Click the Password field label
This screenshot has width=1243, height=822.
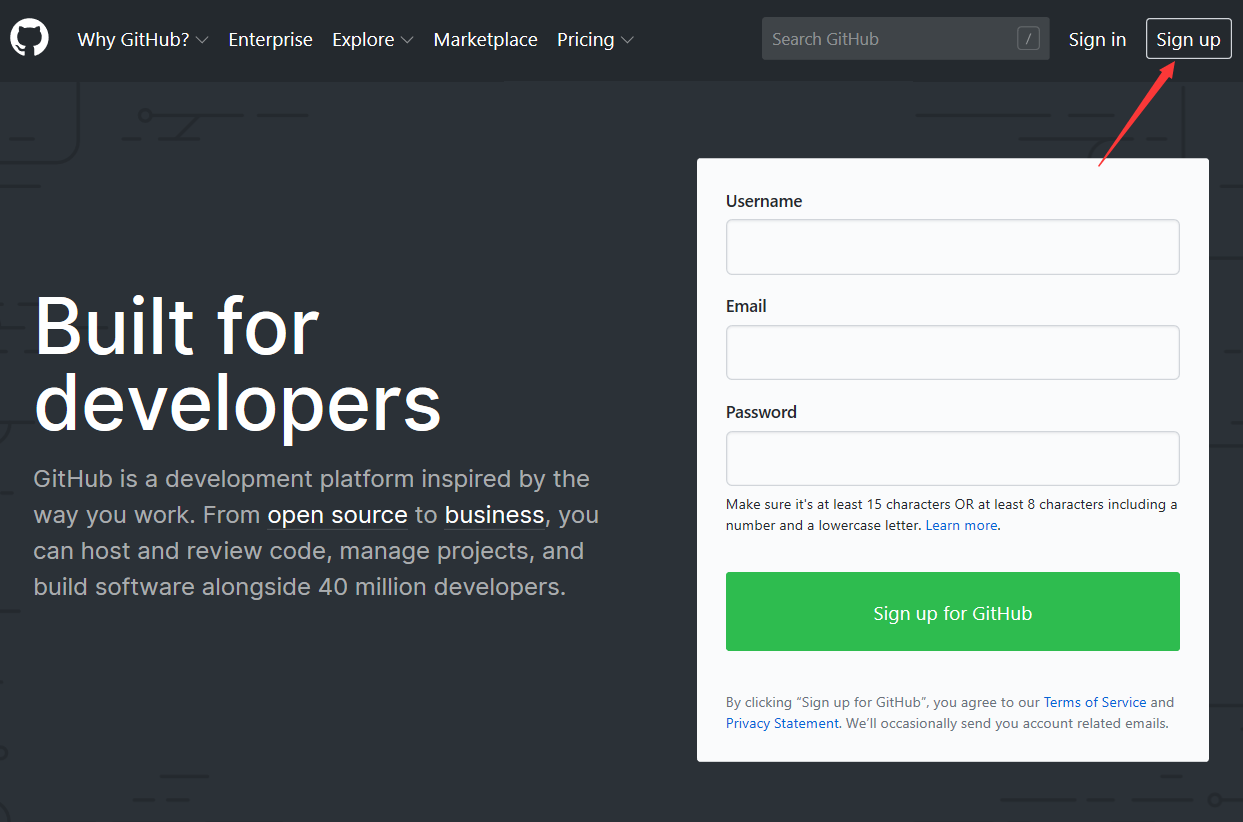tap(761, 412)
